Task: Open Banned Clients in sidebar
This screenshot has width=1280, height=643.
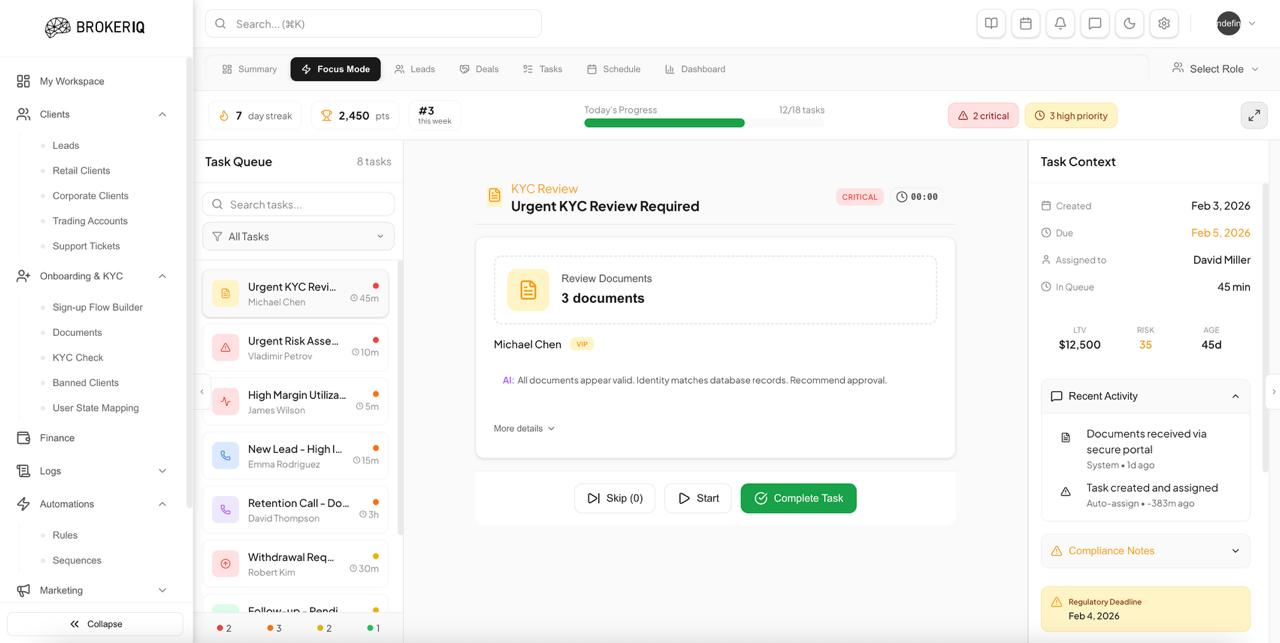Action: pyautogui.click(x=85, y=383)
